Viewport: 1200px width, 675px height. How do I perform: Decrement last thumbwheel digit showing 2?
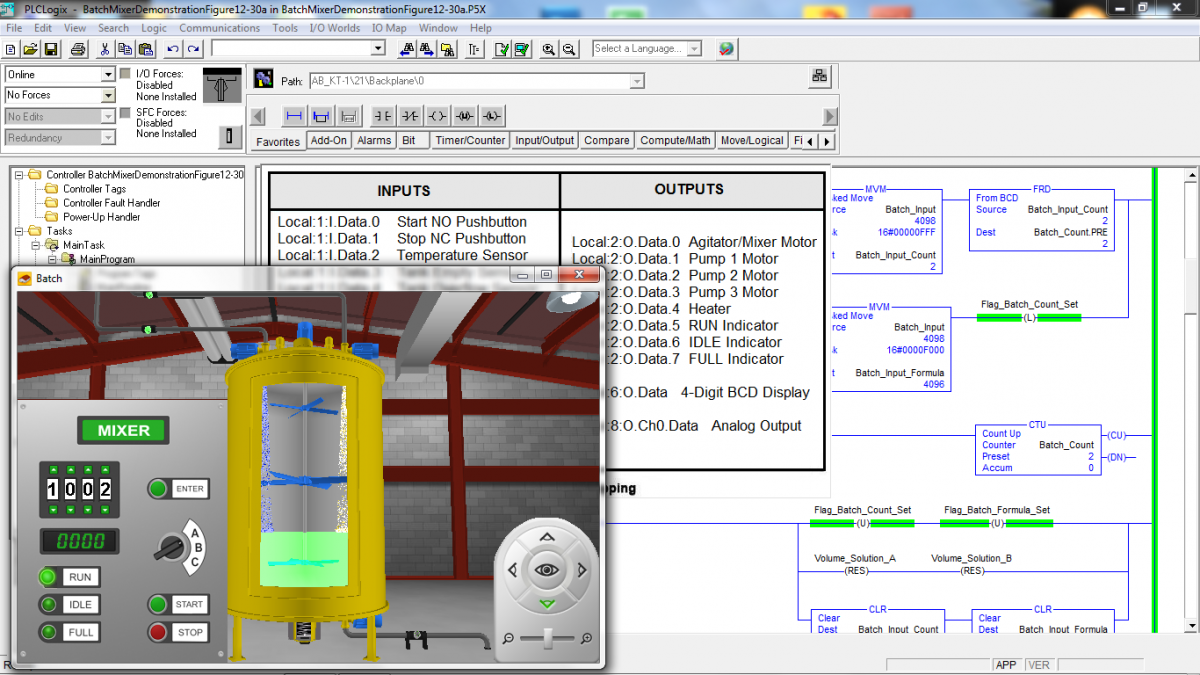point(103,510)
